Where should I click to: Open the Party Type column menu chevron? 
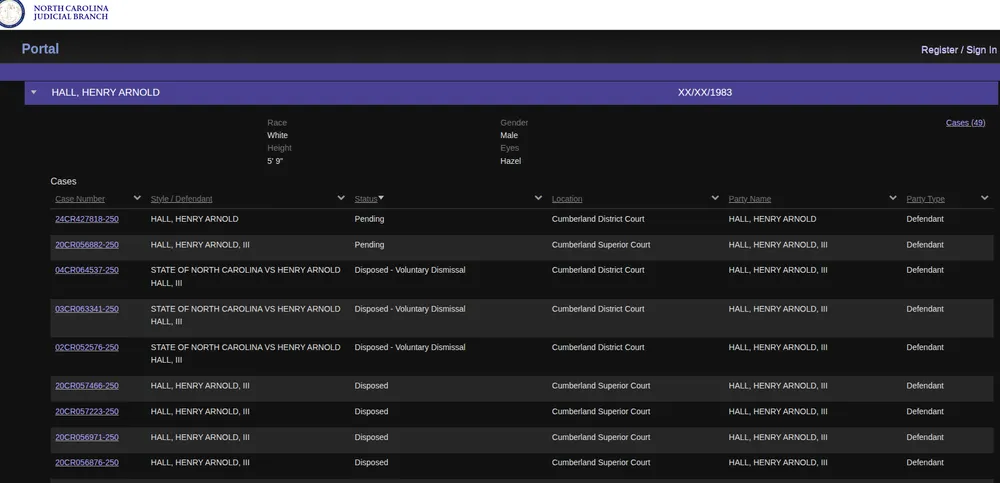pos(984,198)
